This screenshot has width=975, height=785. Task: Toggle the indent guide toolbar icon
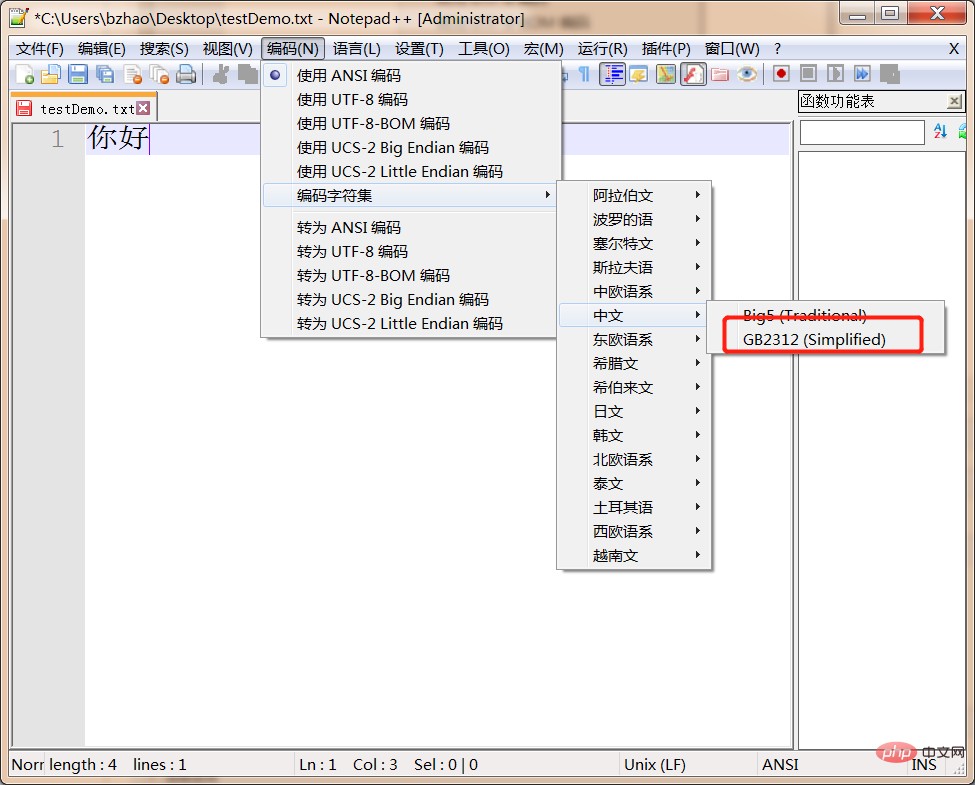tap(612, 75)
